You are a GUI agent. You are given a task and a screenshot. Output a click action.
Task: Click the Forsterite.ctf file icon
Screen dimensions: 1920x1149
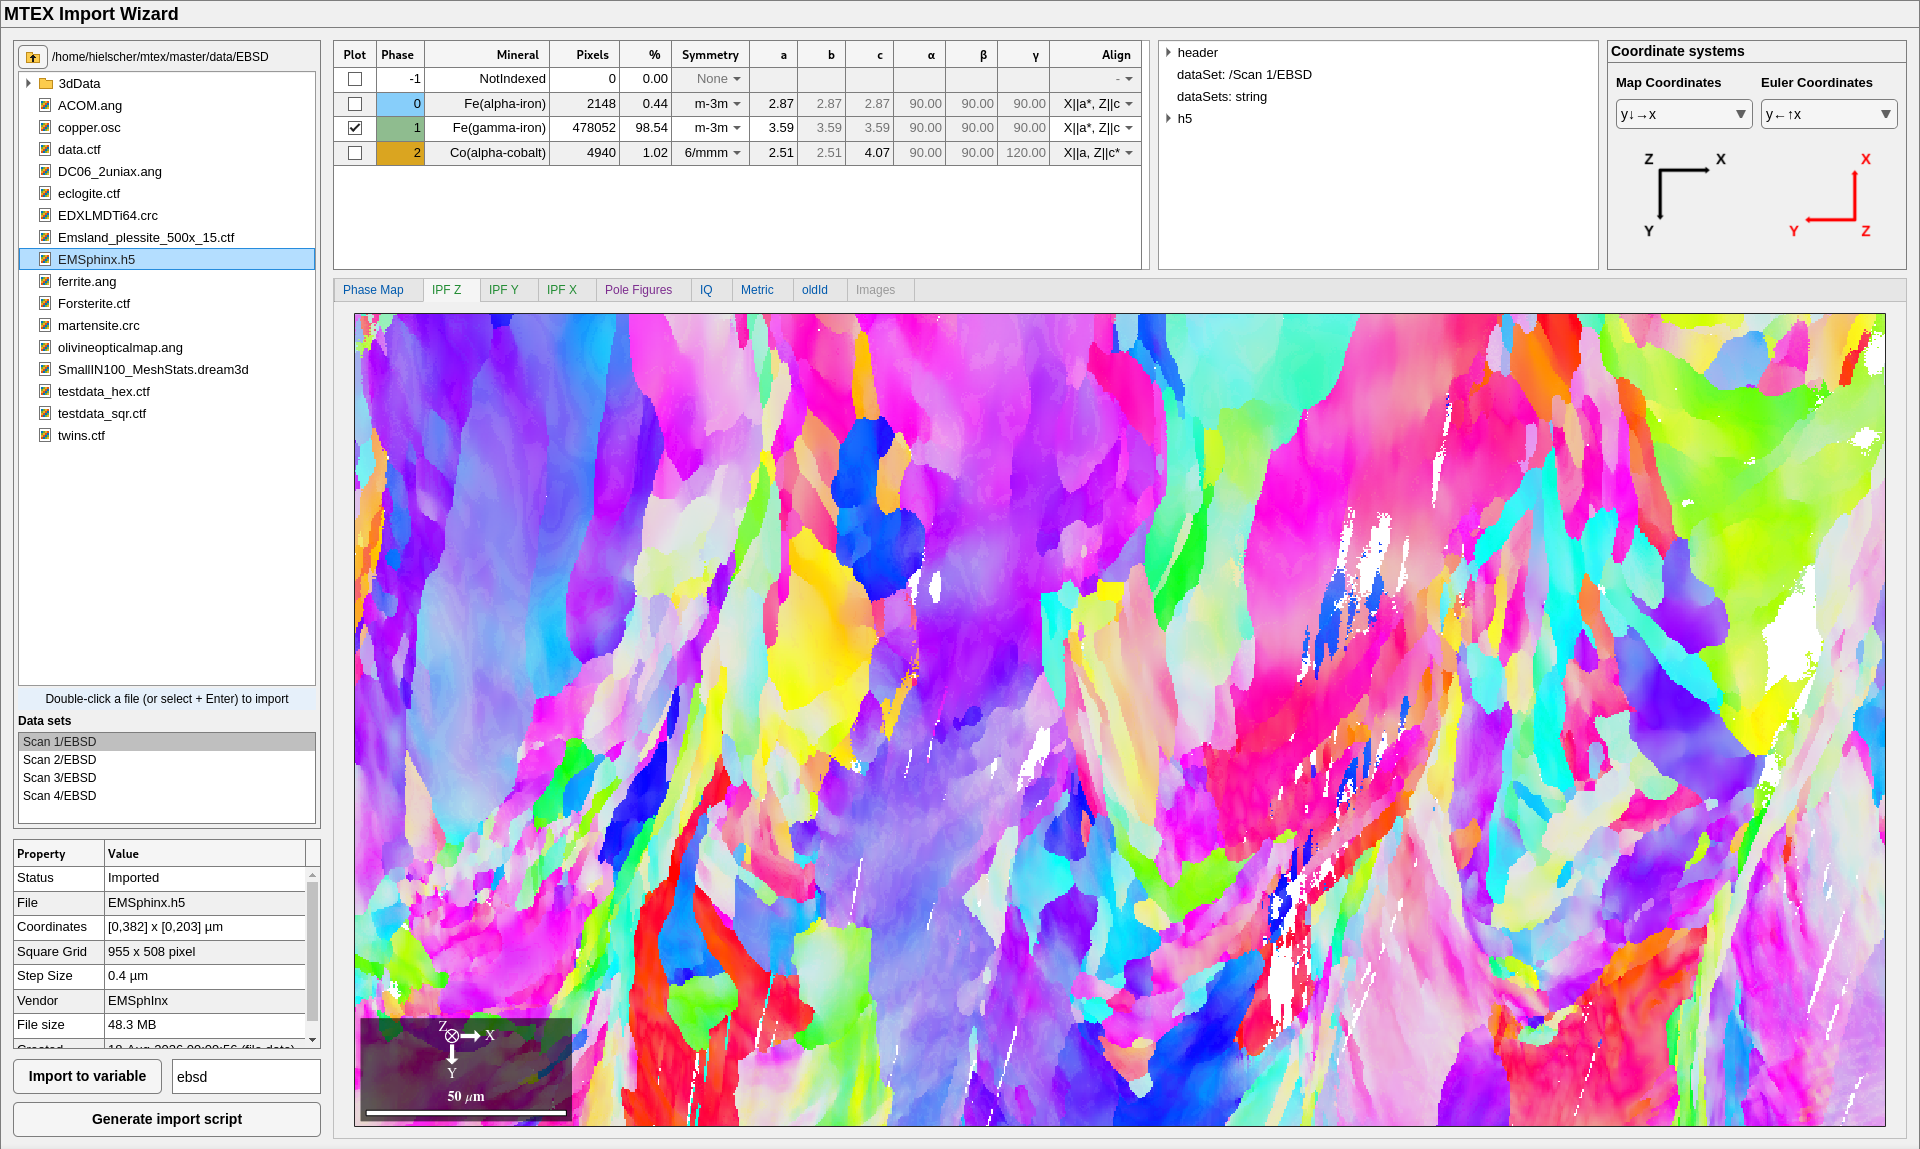click(x=45, y=304)
